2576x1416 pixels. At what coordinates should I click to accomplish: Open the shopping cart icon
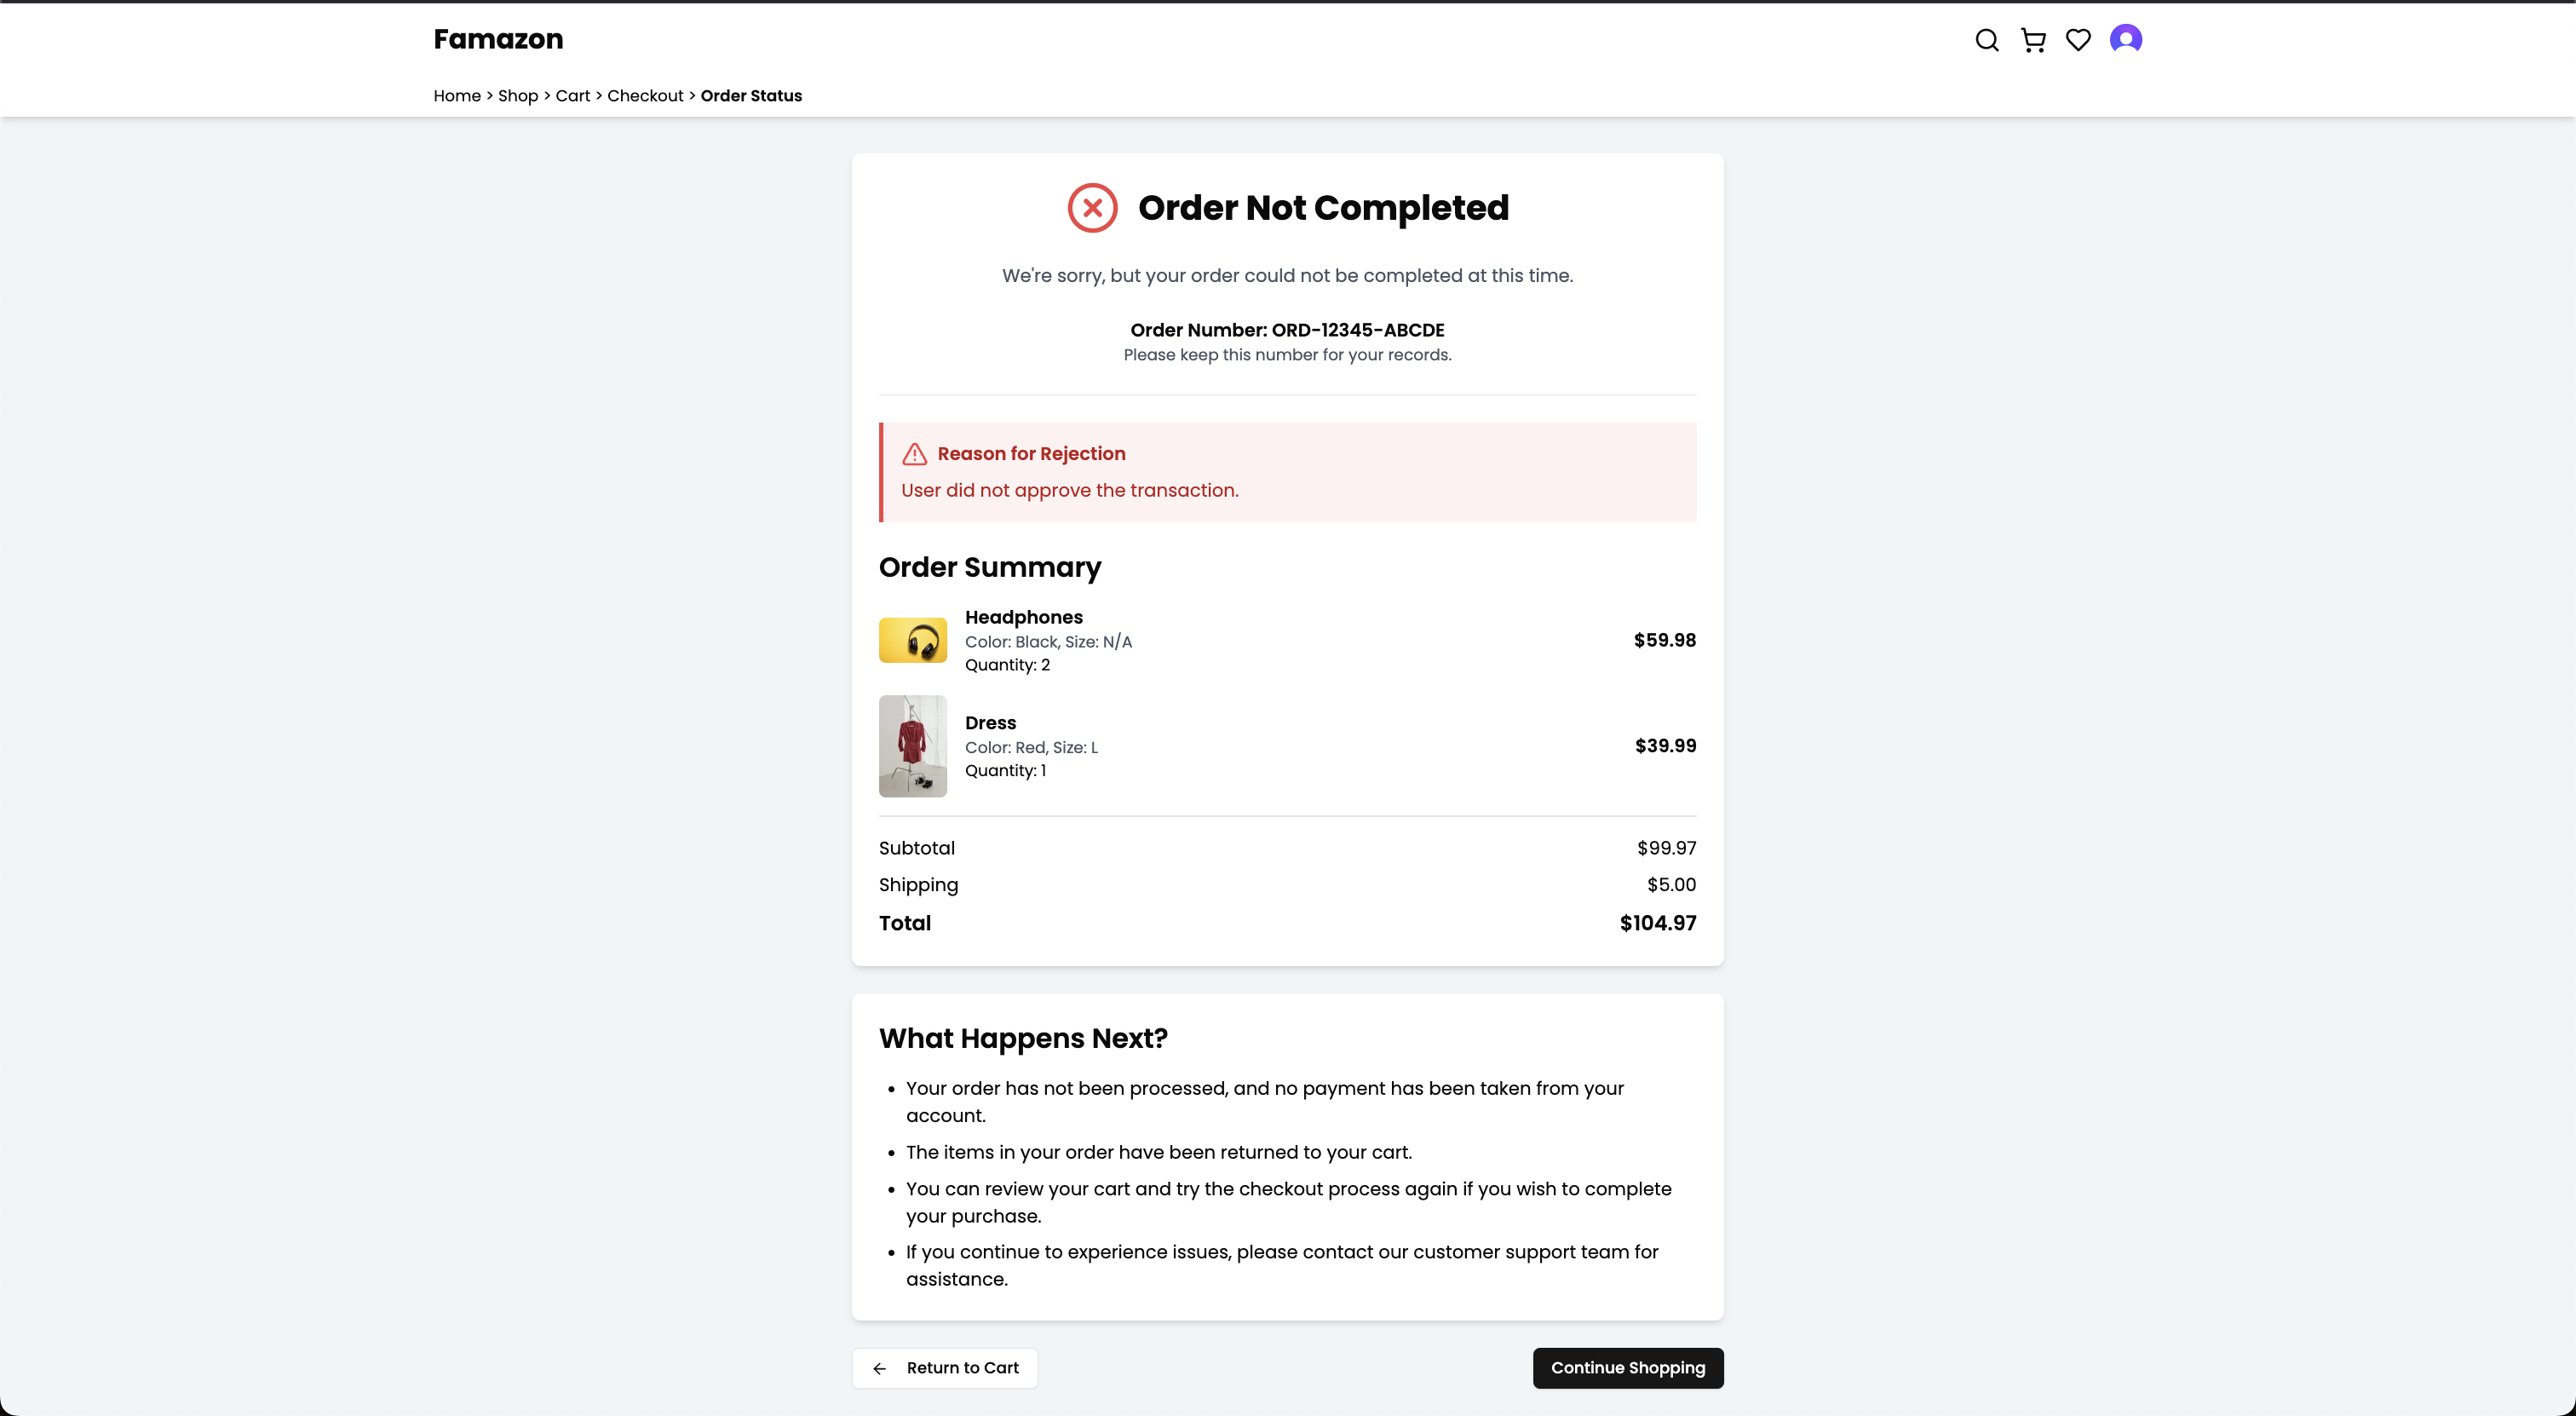pos(2033,40)
